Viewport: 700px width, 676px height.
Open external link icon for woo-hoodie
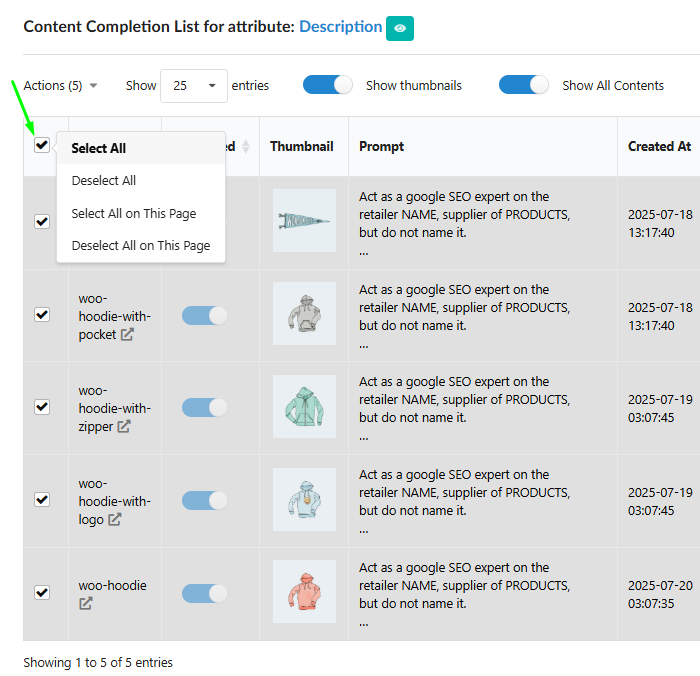click(x=86, y=604)
